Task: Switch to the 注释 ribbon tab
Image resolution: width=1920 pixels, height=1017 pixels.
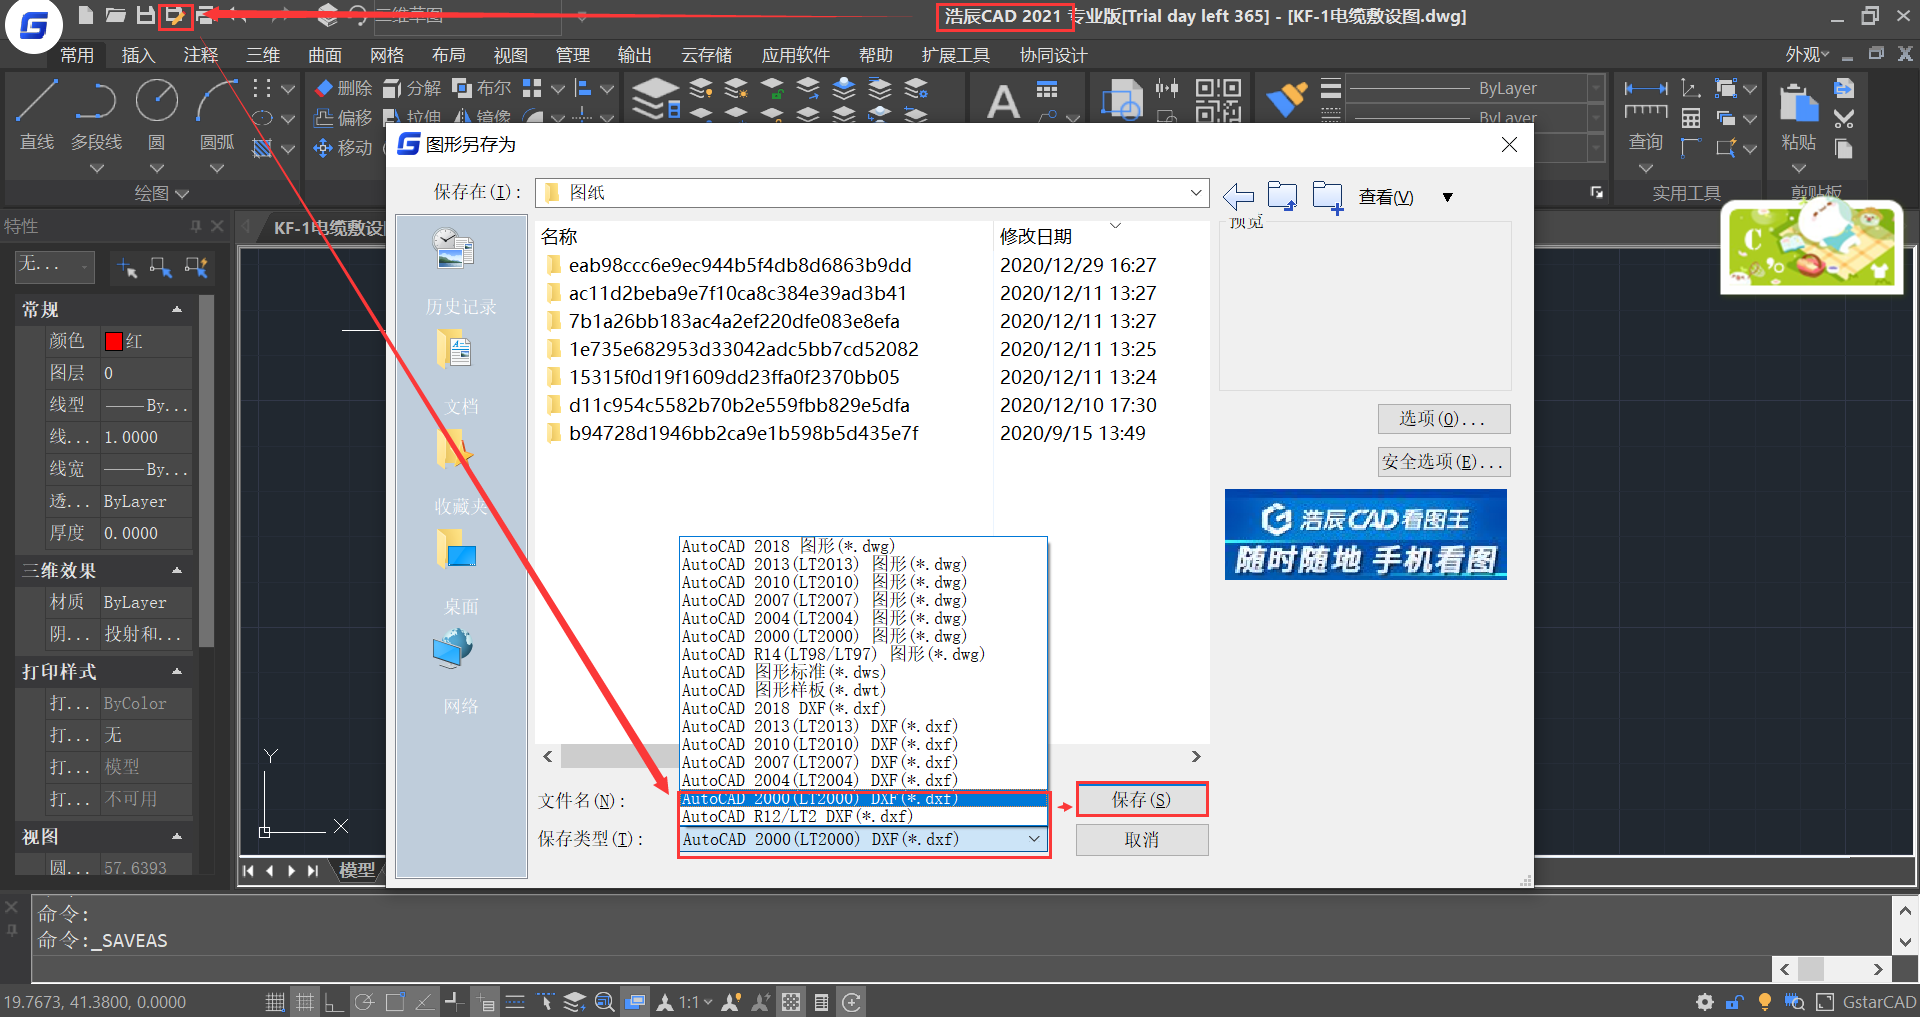Action: pos(200,55)
